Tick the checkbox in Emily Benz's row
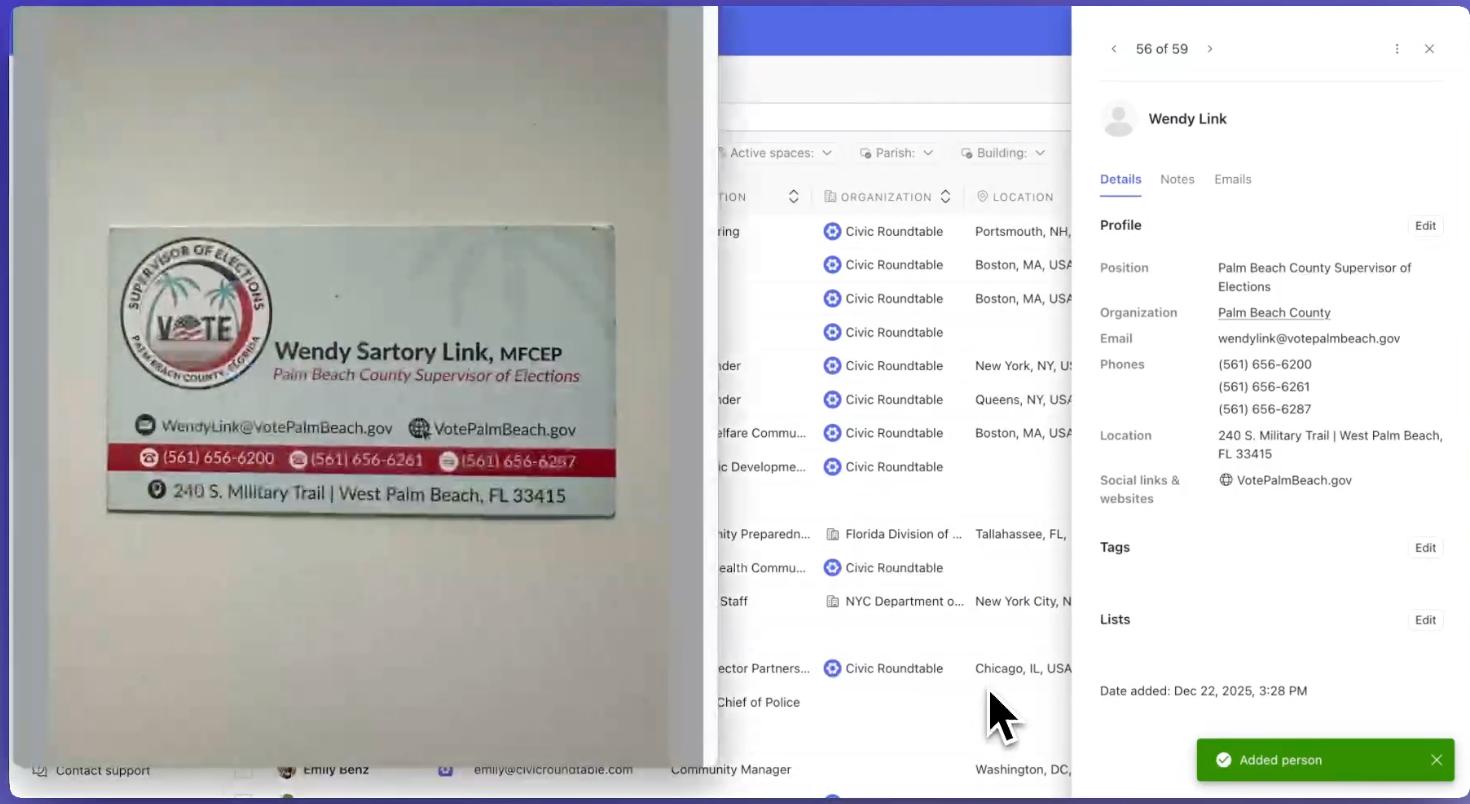 pos(243,770)
